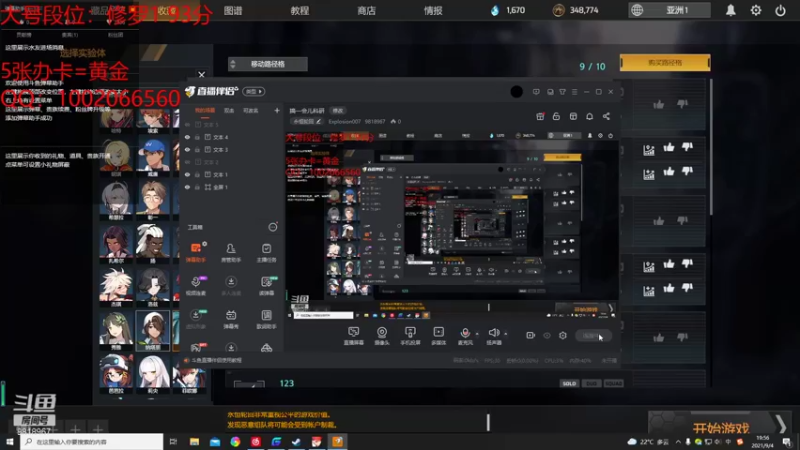Open the 情报 tab in game menu
This screenshot has width=800, height=450.
pos(433,10)
